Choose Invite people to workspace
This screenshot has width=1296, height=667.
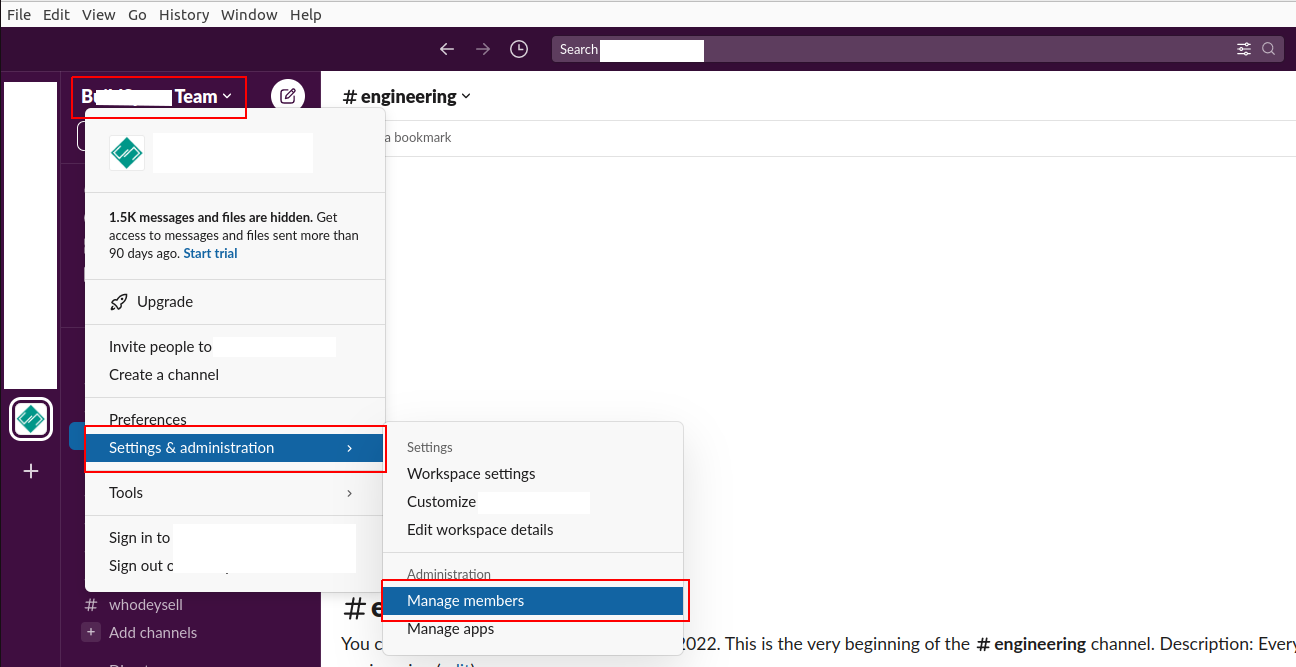point(235,347)
